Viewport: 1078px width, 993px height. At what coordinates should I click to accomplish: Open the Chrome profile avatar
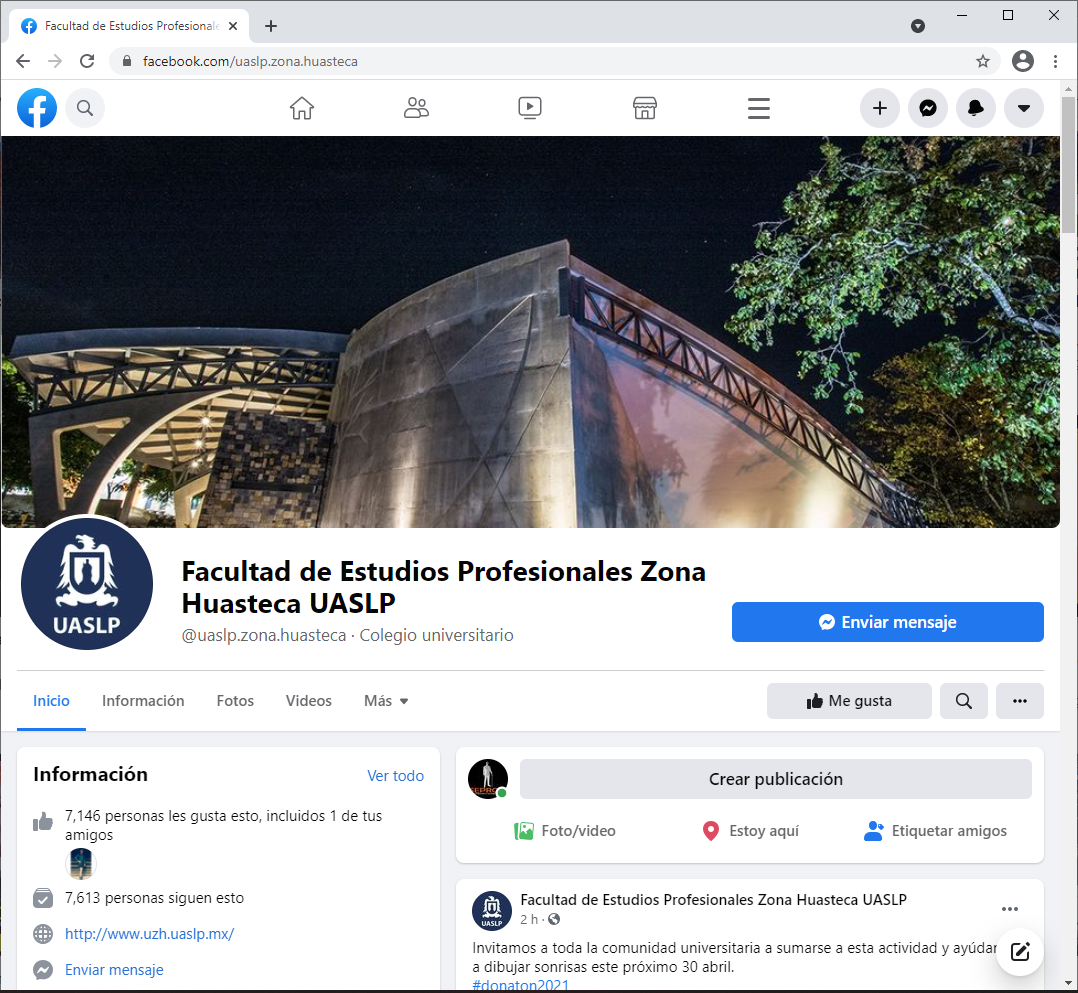(x=1023, y=61)
